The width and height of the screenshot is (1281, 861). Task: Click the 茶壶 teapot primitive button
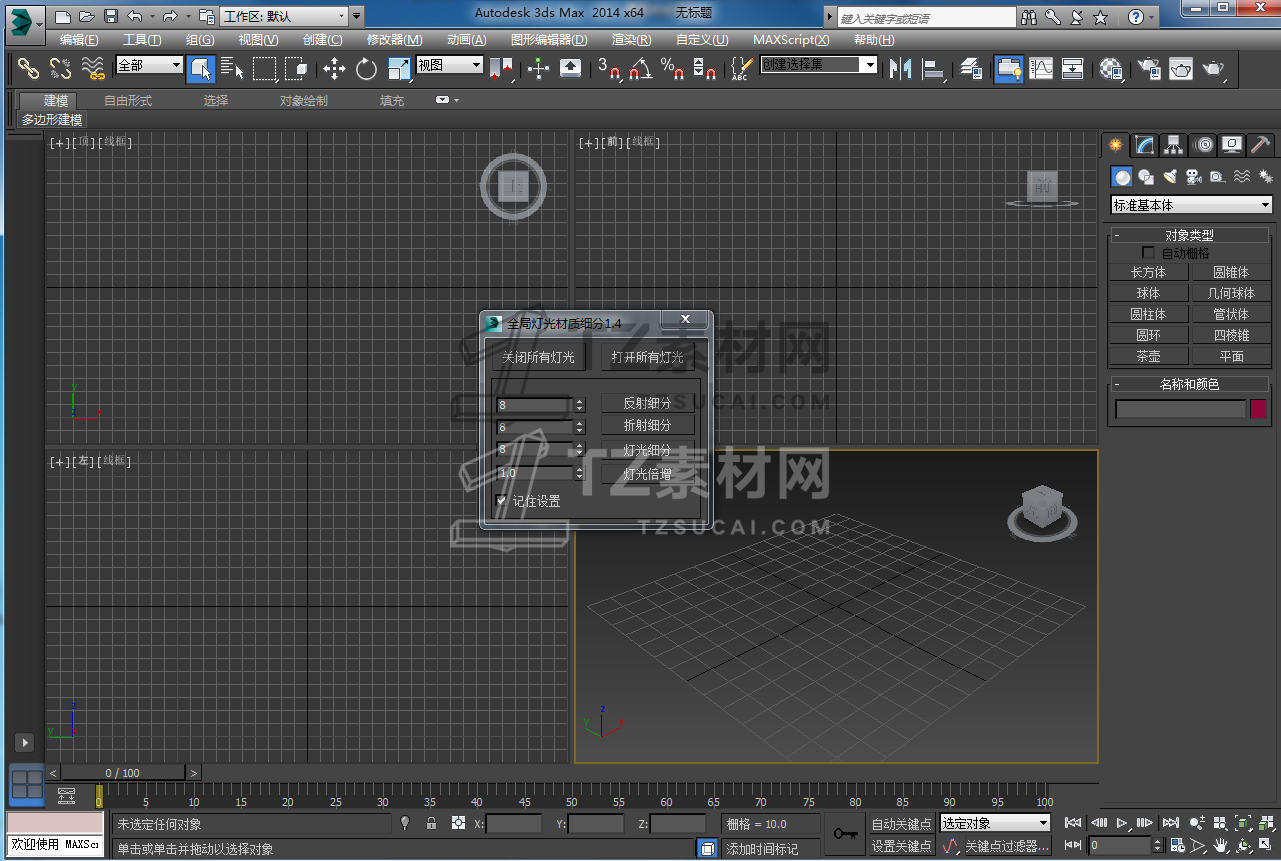1148,356
